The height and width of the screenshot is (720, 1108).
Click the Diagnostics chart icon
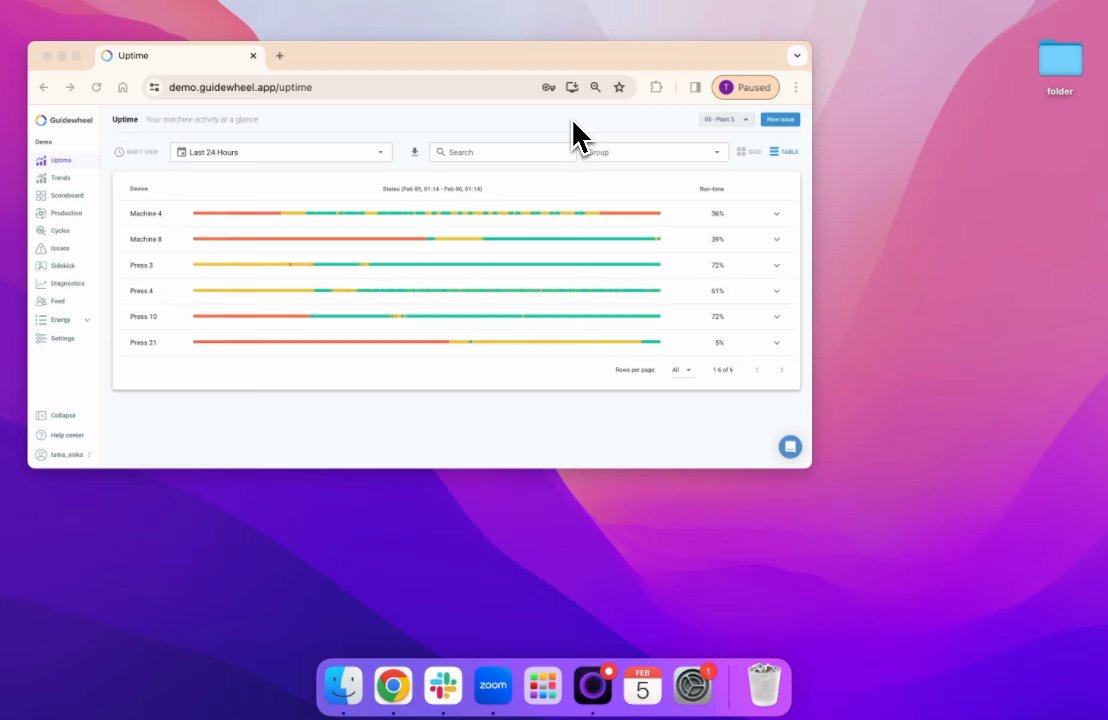[x=41, y=283]
